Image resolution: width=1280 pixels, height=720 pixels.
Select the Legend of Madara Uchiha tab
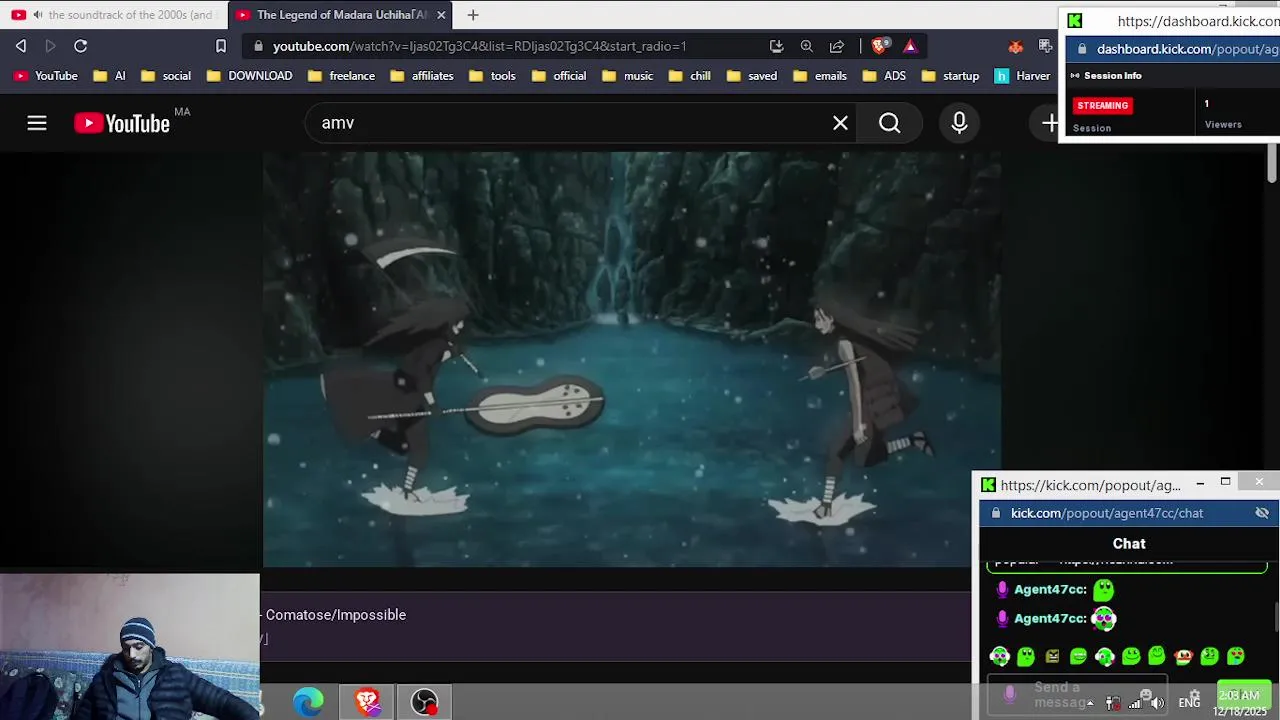click(x=340, y=15)
